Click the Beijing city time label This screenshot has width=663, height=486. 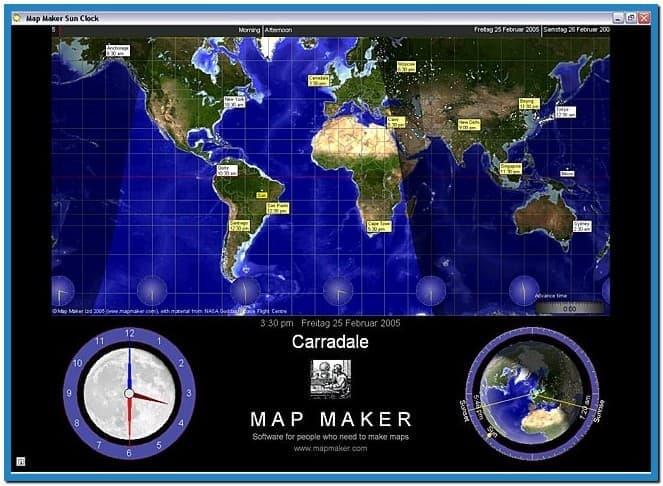[529, 104]
